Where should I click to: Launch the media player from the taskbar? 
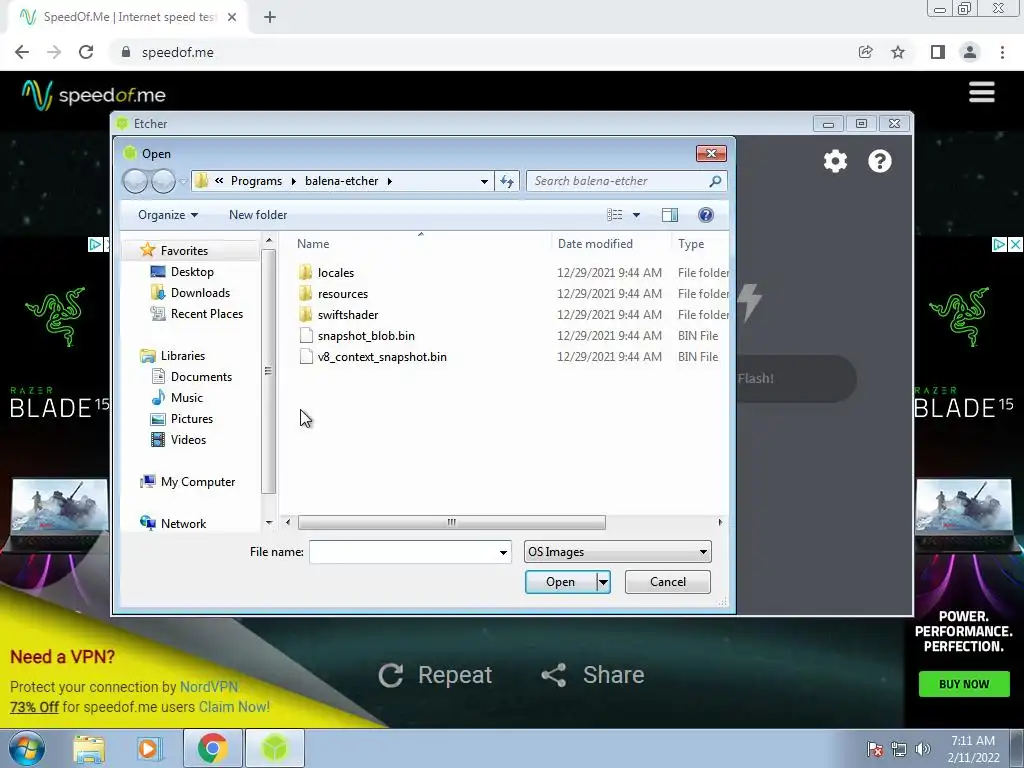(x=149, y=749)
